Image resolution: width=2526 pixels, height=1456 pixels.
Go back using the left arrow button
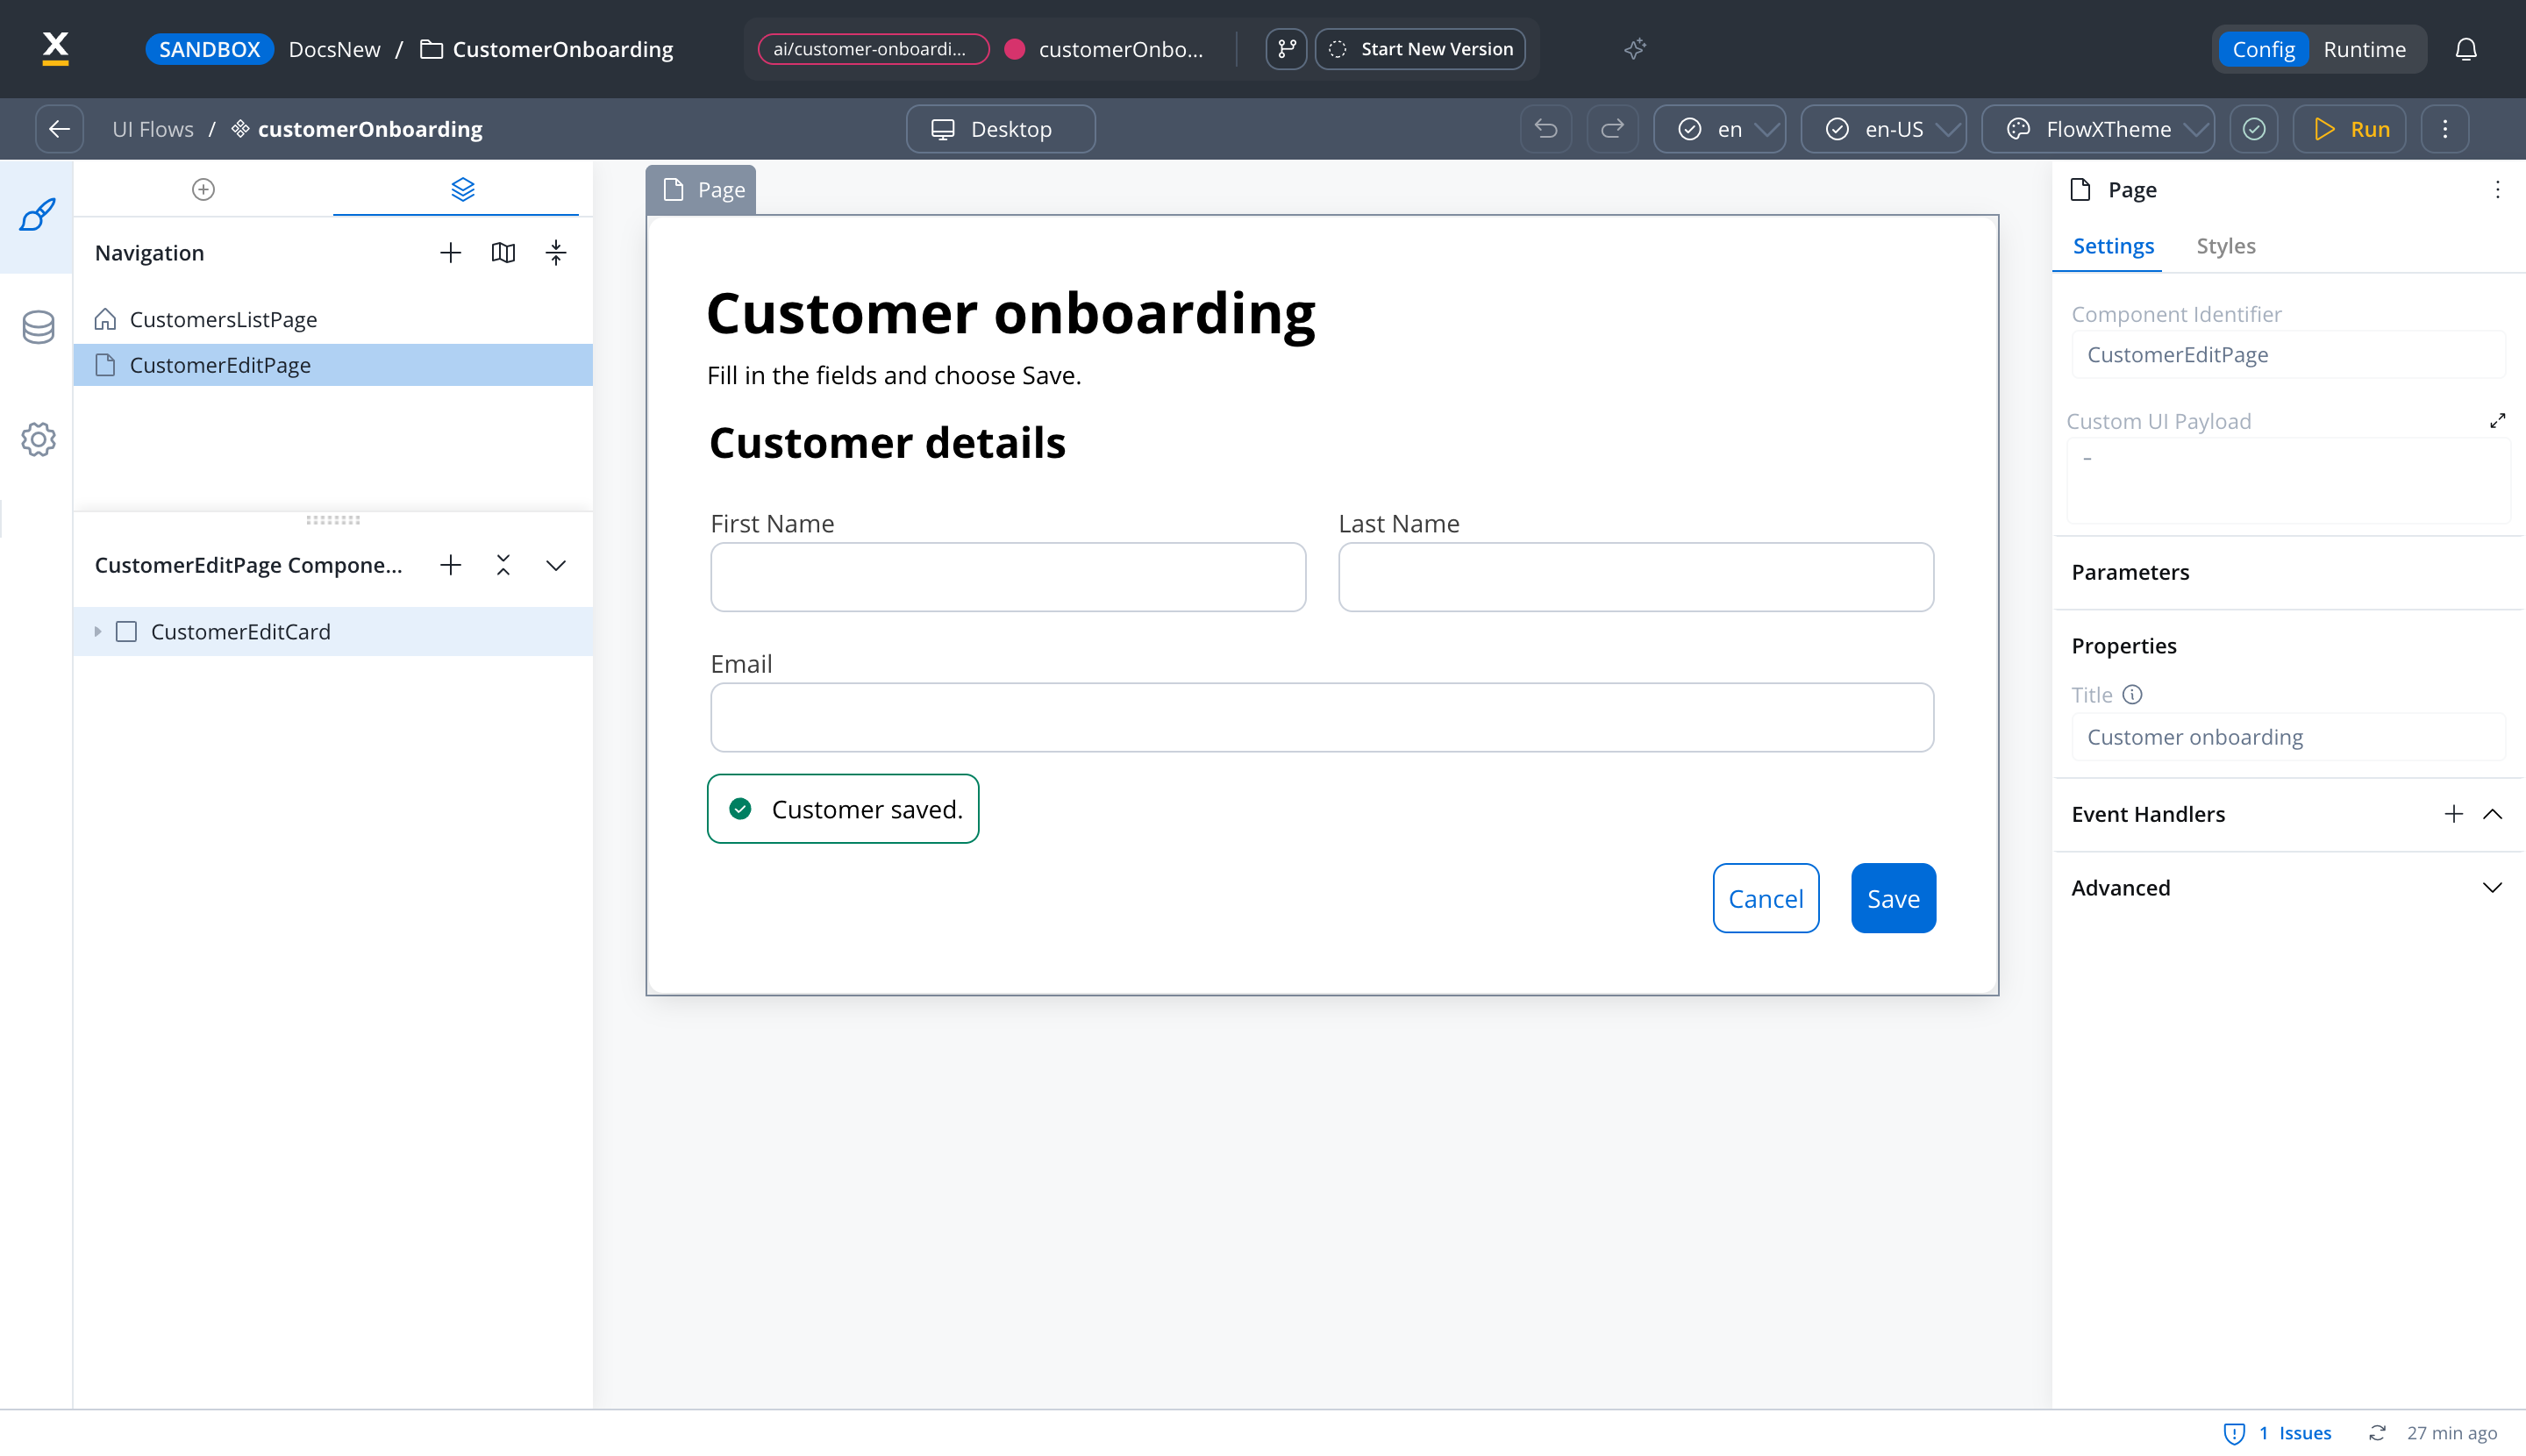click(59, 129)
